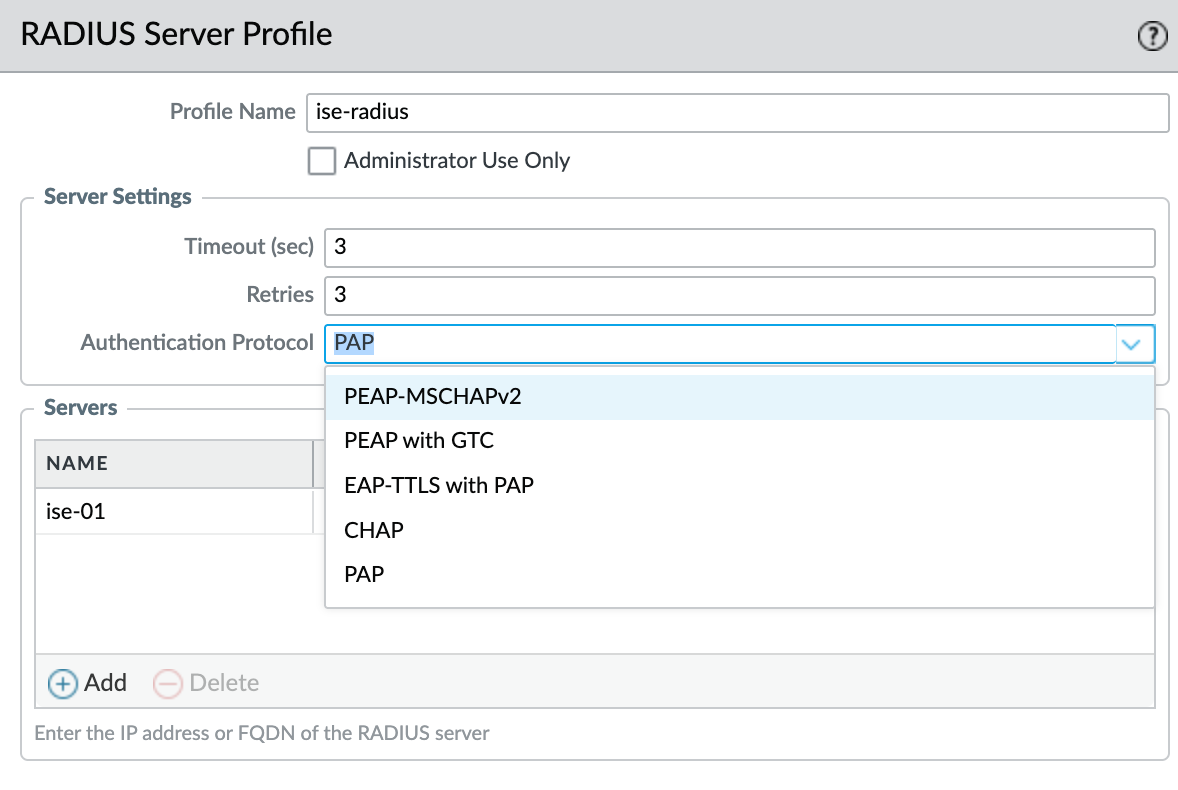Collapse the Authentication Protocol dropdown arrow
Image resolution: width=1178 pixels, height=790 pixels.
[x=1134, y=343]
